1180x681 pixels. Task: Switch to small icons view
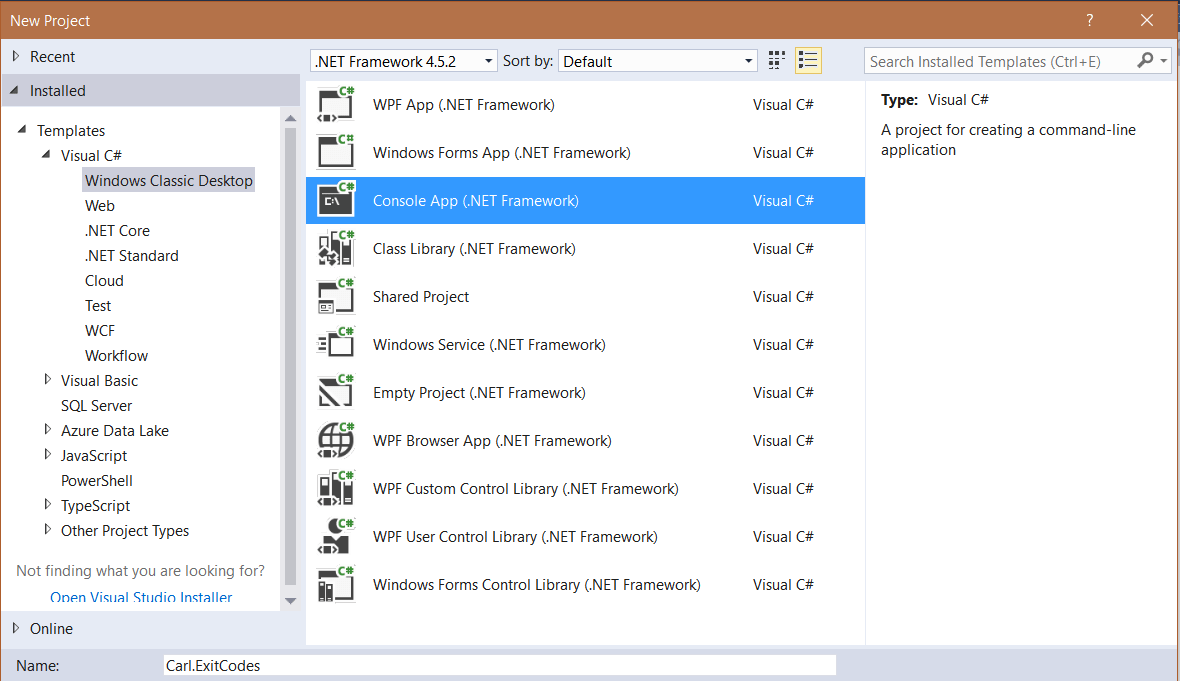(x=777, y=60)
